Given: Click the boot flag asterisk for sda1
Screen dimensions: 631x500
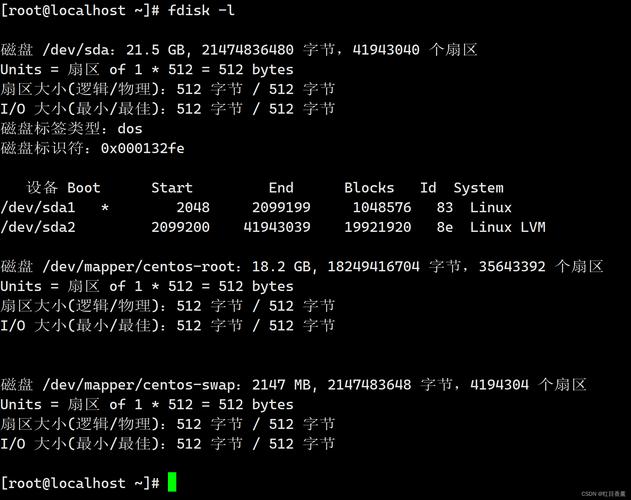Looking at the screenshot, I should [105, 207].
